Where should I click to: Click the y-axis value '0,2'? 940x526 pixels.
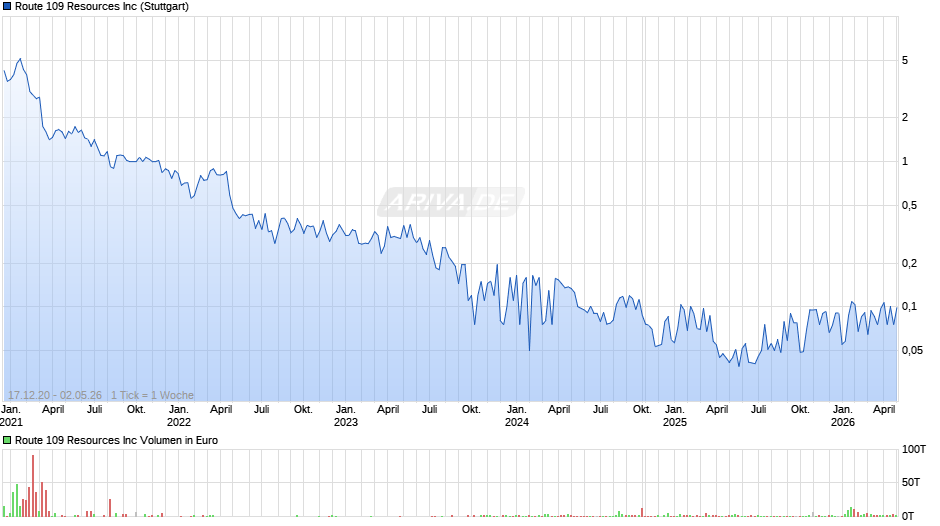tap(909, 263)
